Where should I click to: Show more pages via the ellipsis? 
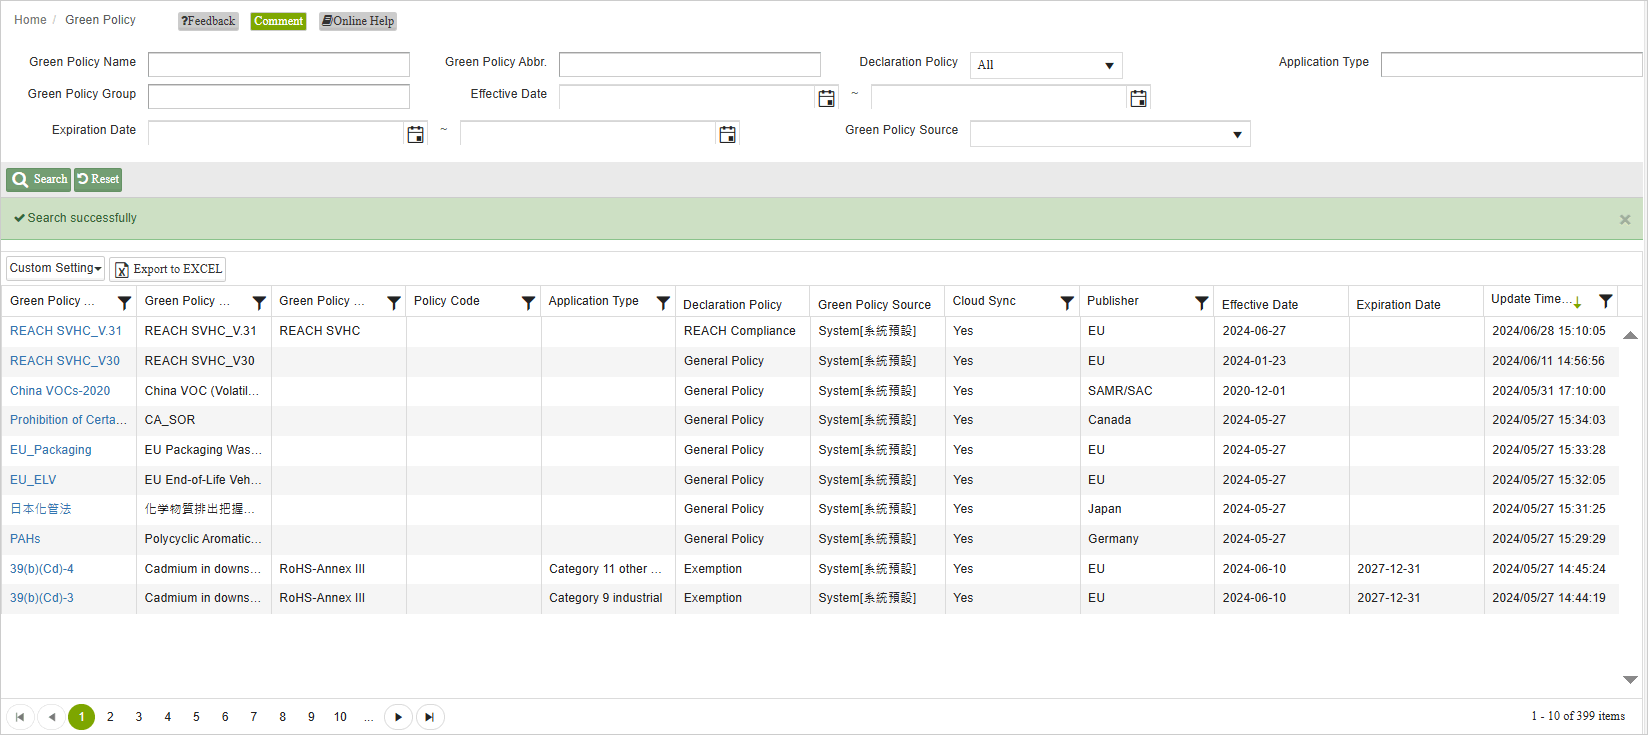tap(369, 717)
